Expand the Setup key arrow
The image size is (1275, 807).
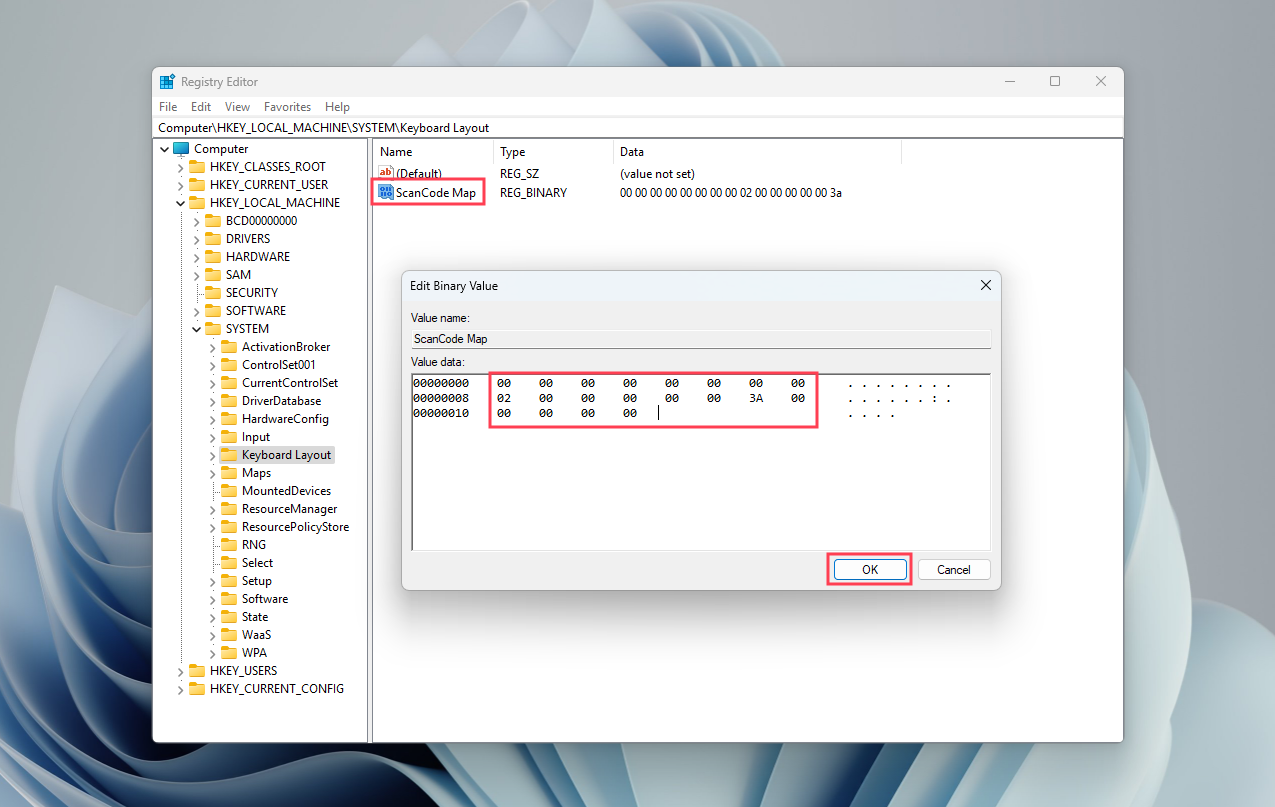click(x=212, y=581)
